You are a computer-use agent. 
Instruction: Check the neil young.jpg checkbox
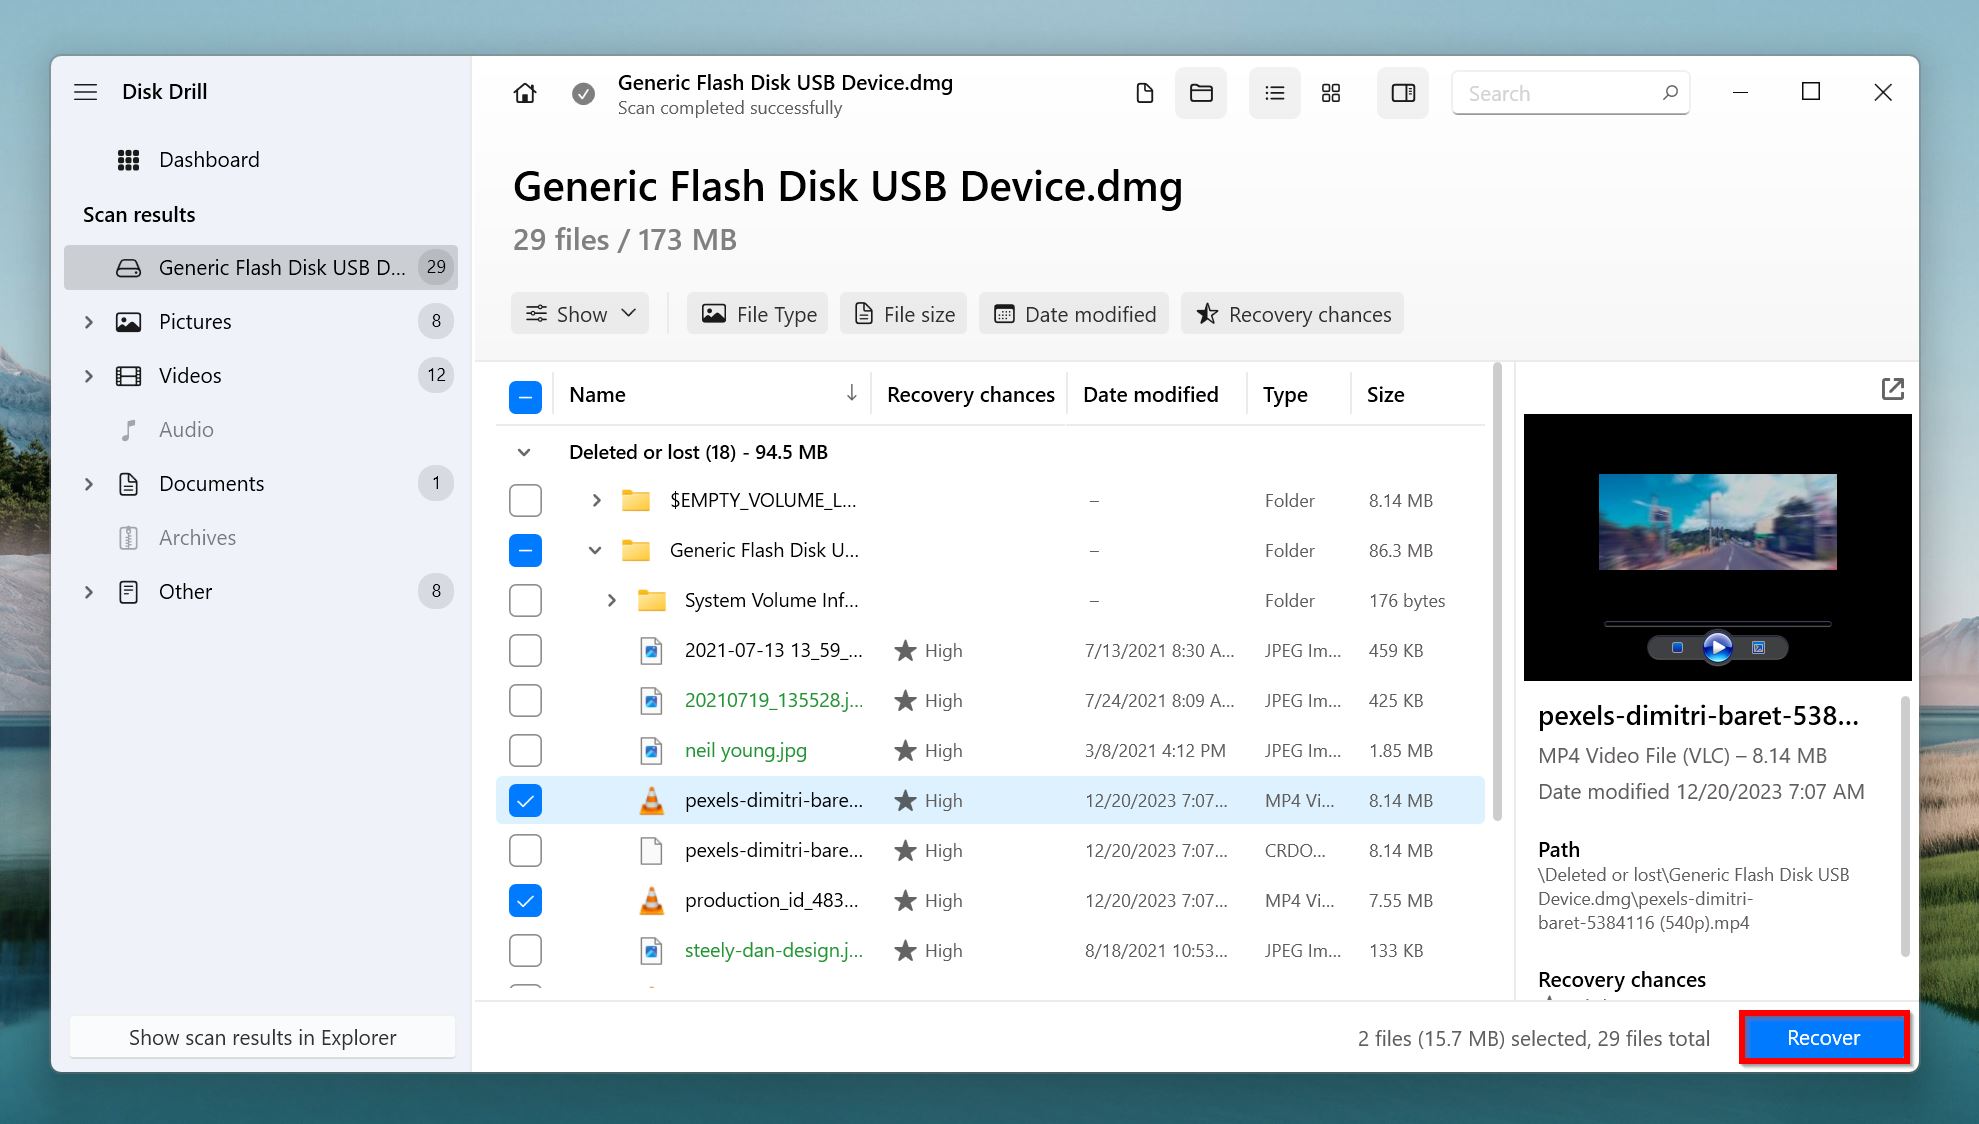525,750
